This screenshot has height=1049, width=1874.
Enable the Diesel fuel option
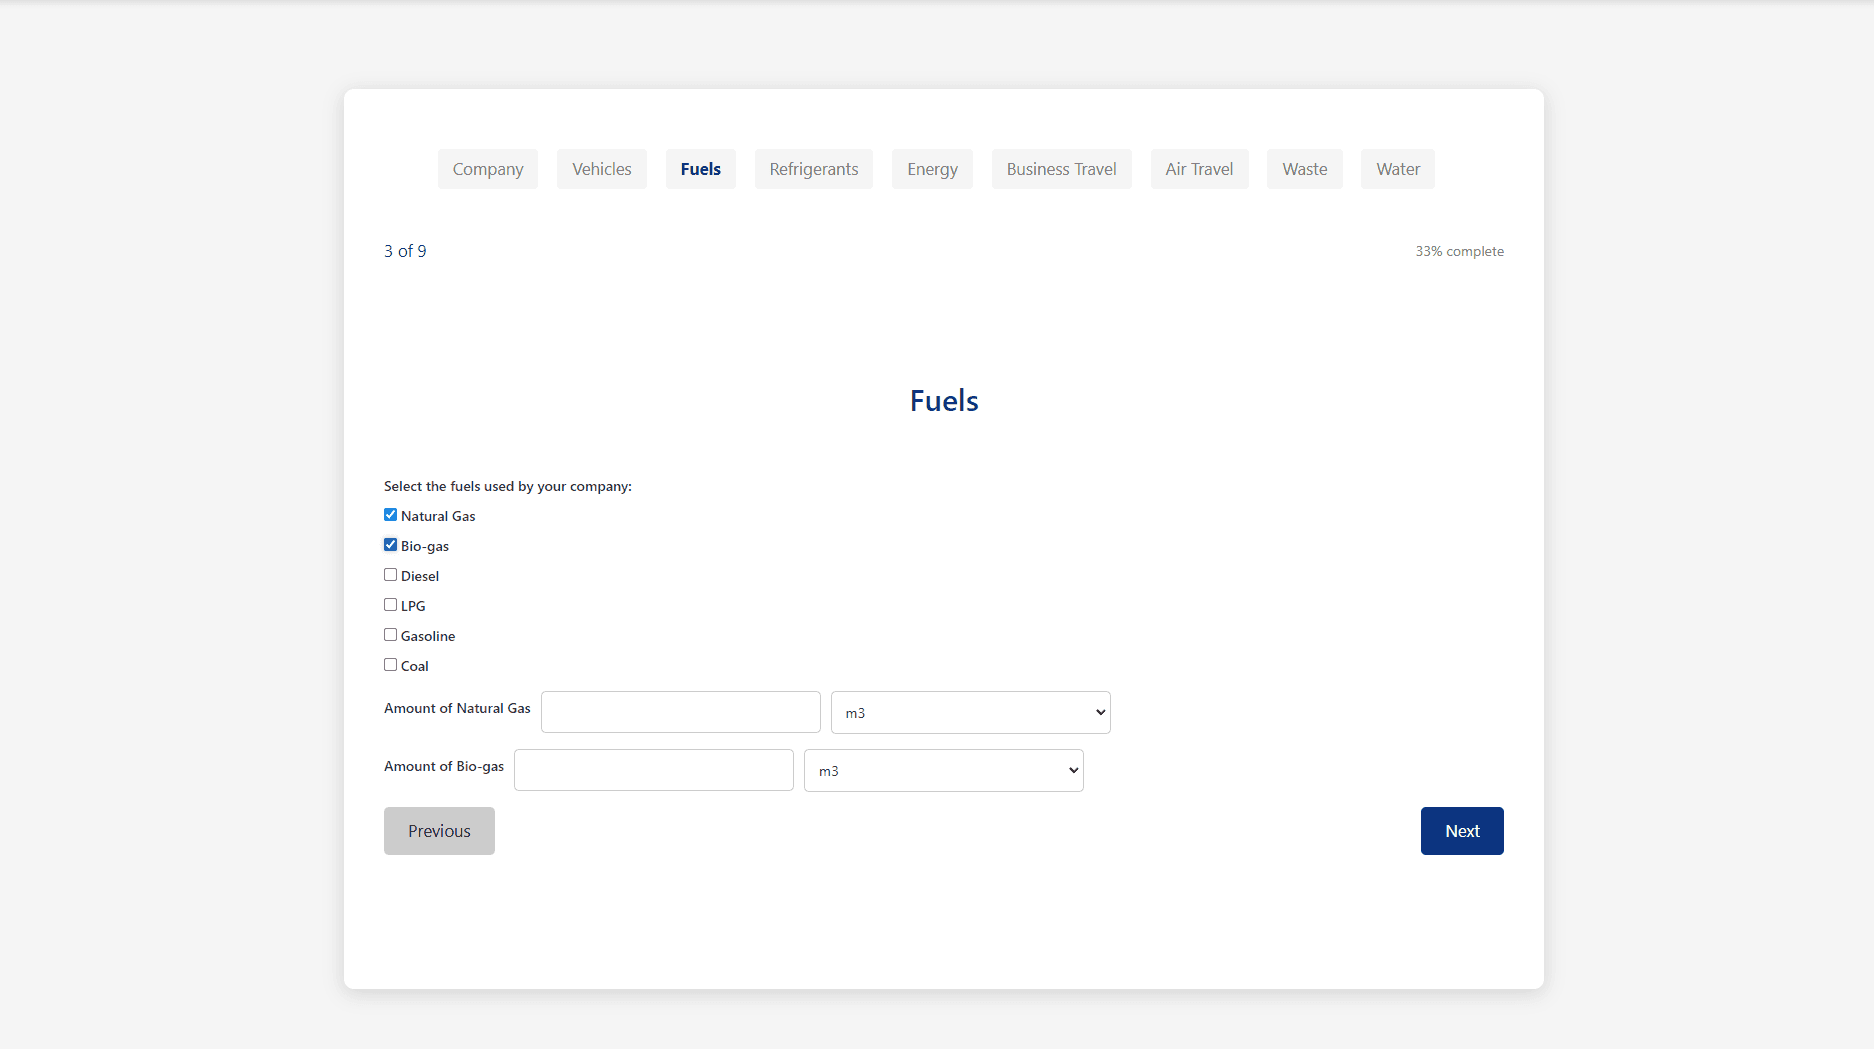(390, 574)
